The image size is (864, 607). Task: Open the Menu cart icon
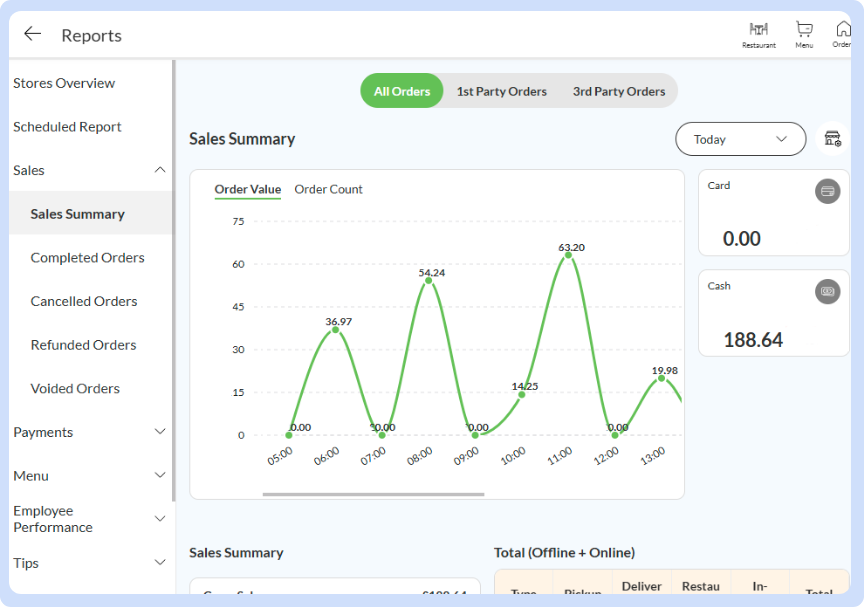pos(804,35)
